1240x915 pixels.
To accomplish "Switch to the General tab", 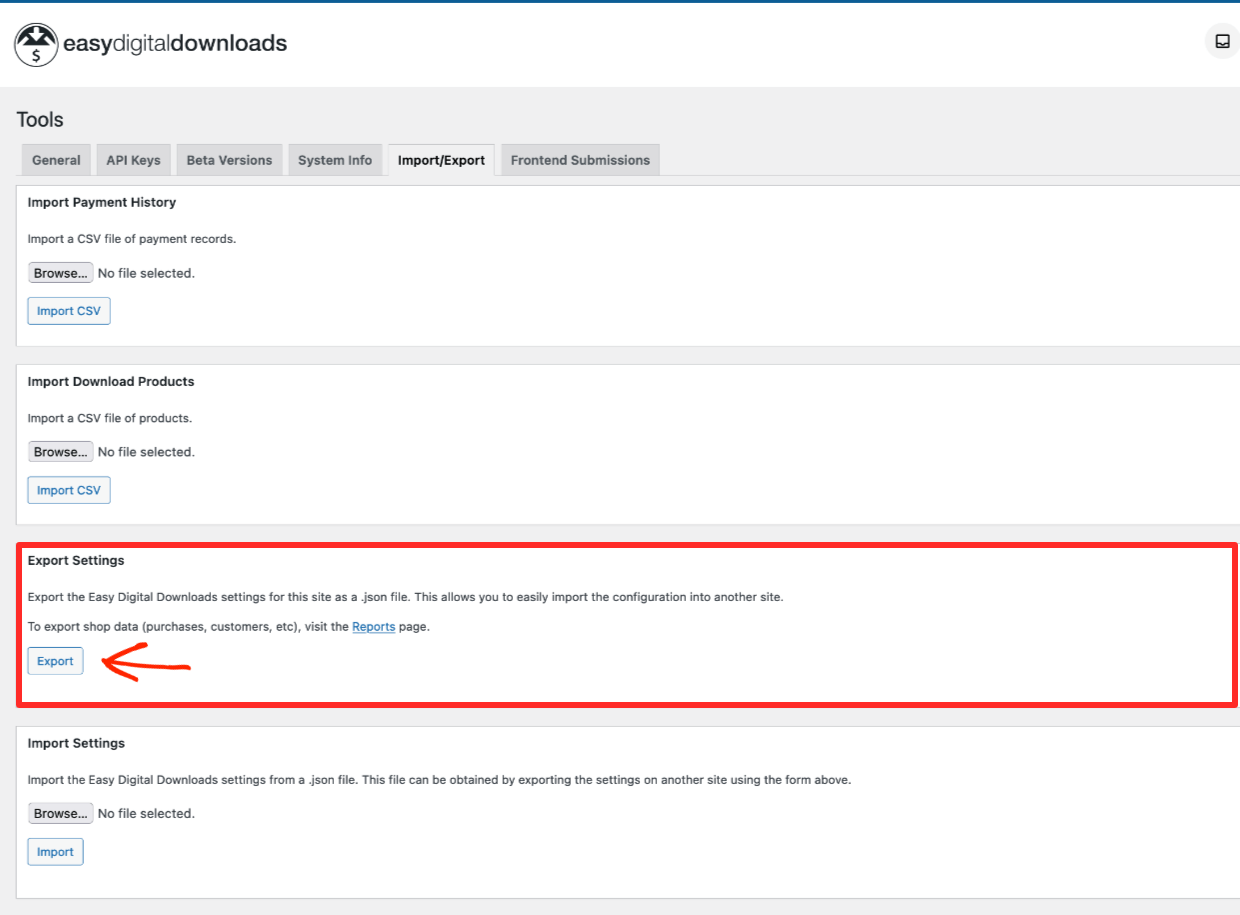I will (x=55, y=160).
